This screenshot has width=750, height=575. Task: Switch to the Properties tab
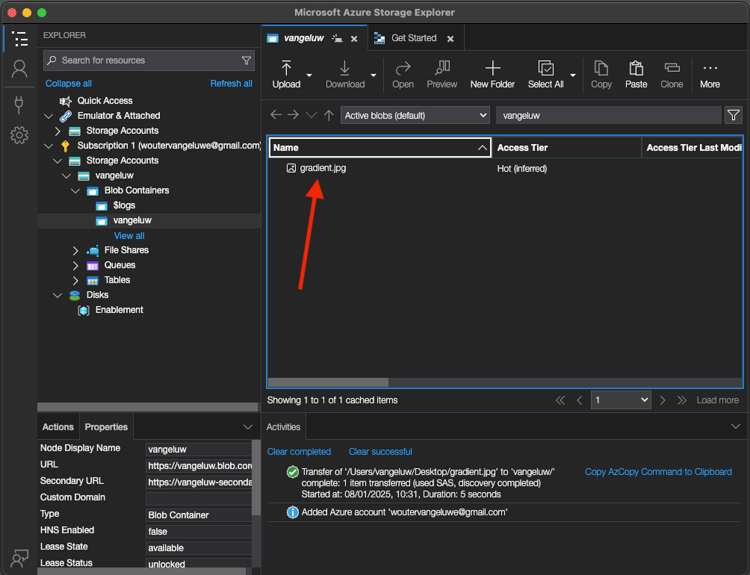106,427
